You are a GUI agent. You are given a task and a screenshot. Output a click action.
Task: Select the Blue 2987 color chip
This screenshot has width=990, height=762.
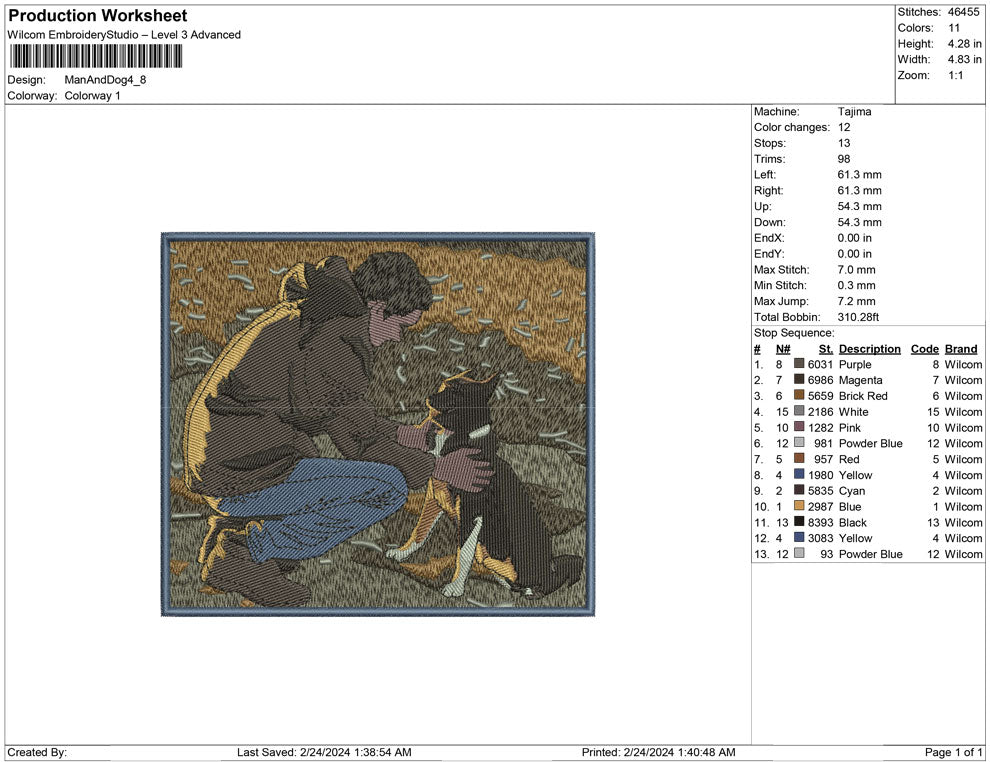tap(796, 506)
